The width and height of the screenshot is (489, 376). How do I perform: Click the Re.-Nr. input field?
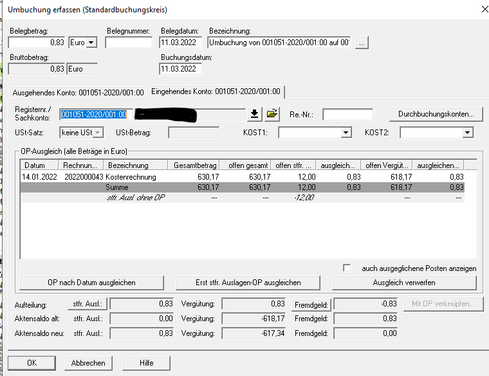(x=348, y=114)
